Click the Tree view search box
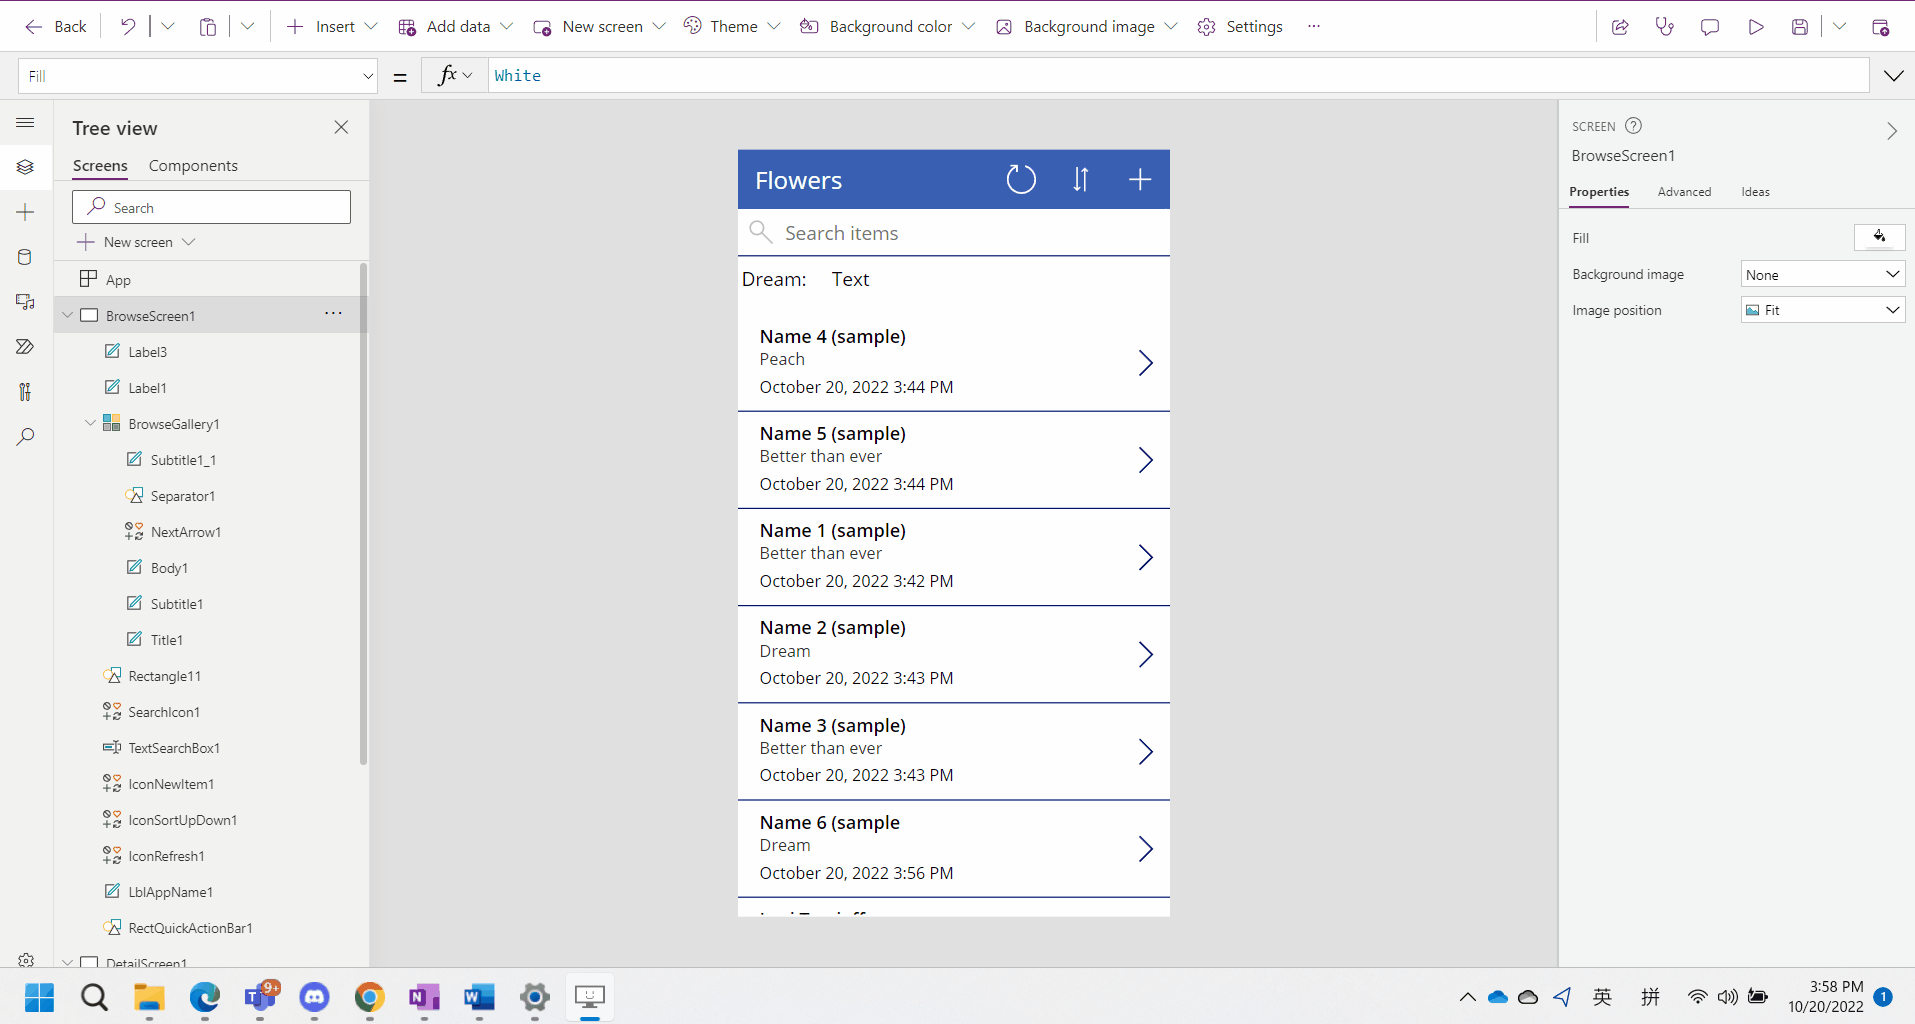 tap(211, 207)
